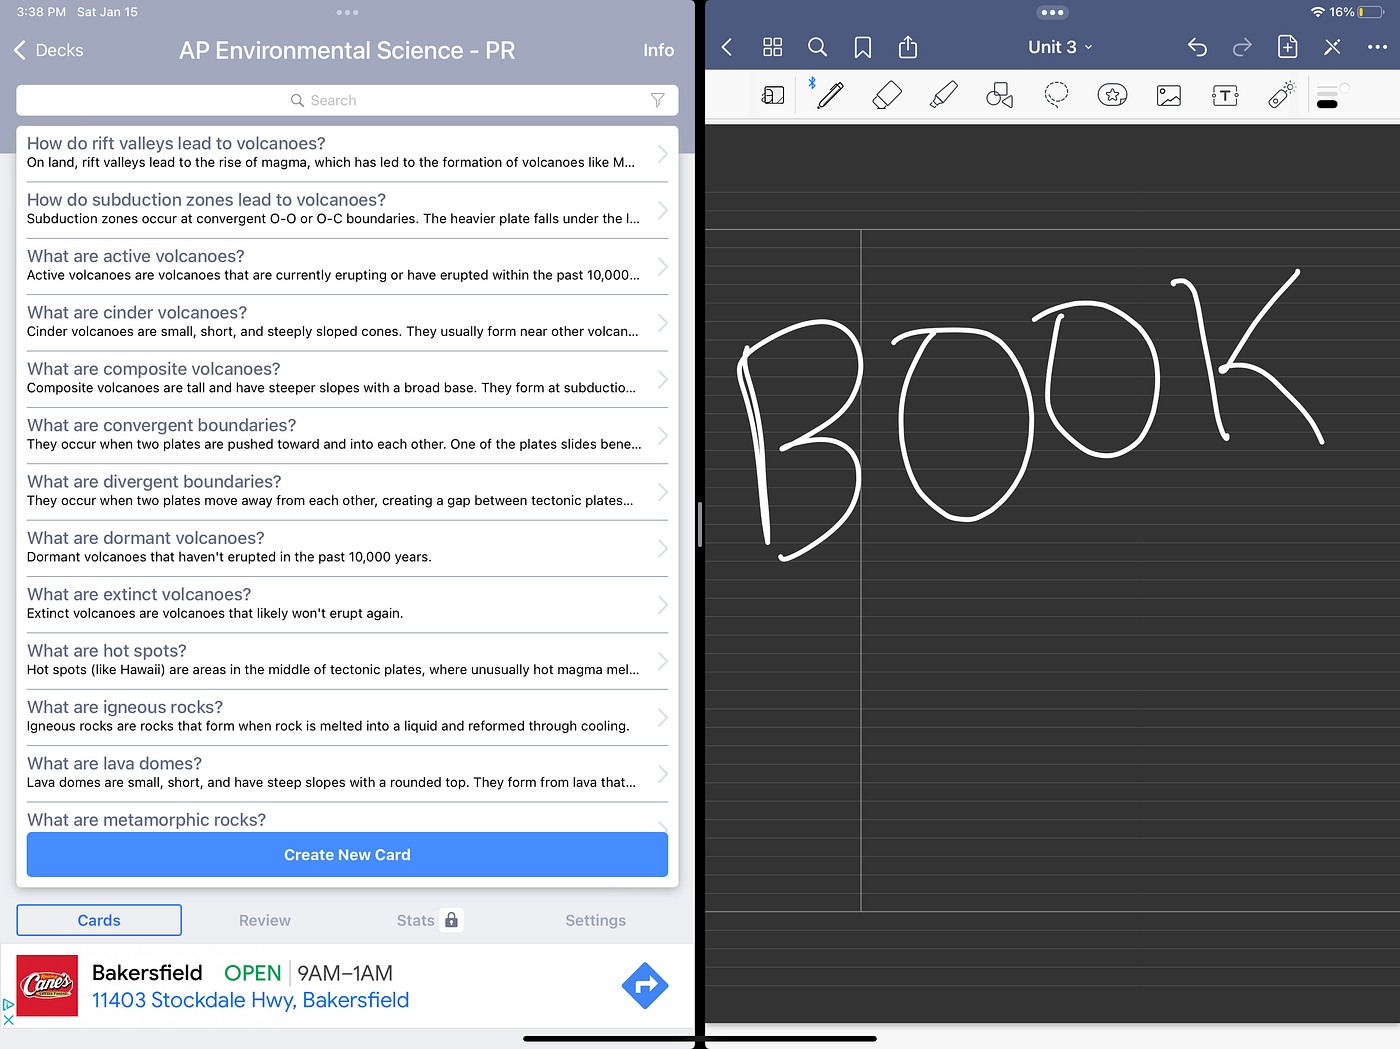Open the Elements sticker tool
1400x1049 pixels.
point(1112,95)
